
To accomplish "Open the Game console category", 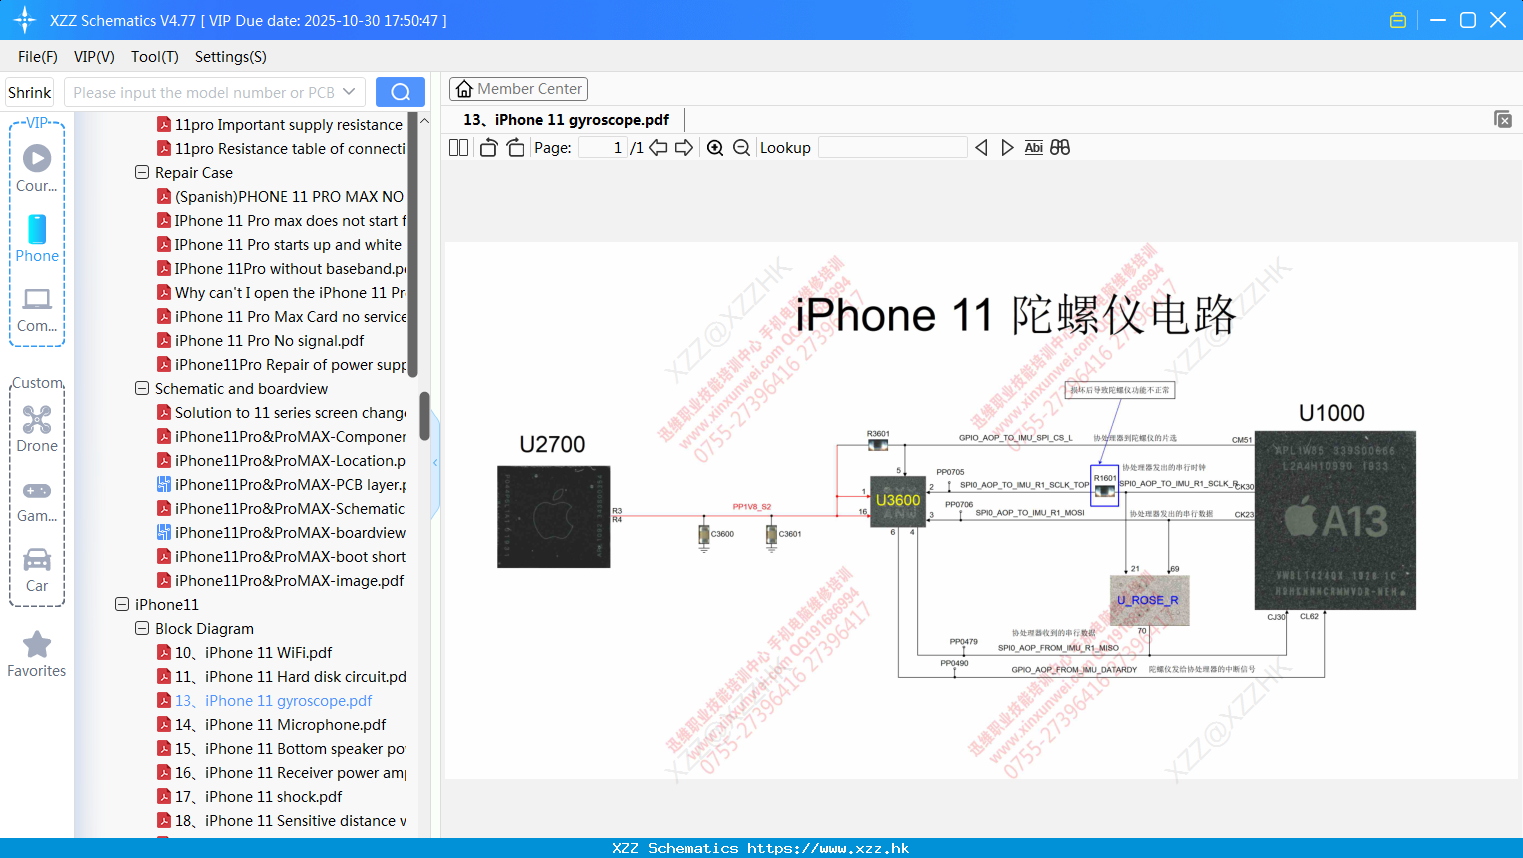I will click(x=37, y=499).
